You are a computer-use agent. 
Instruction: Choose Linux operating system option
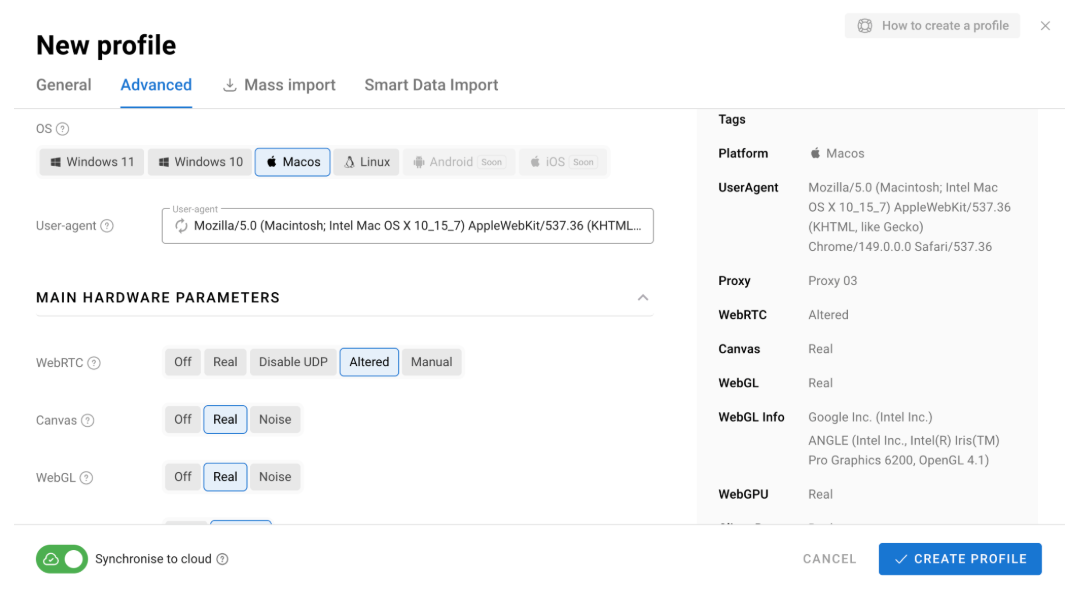tap(367, 162)
